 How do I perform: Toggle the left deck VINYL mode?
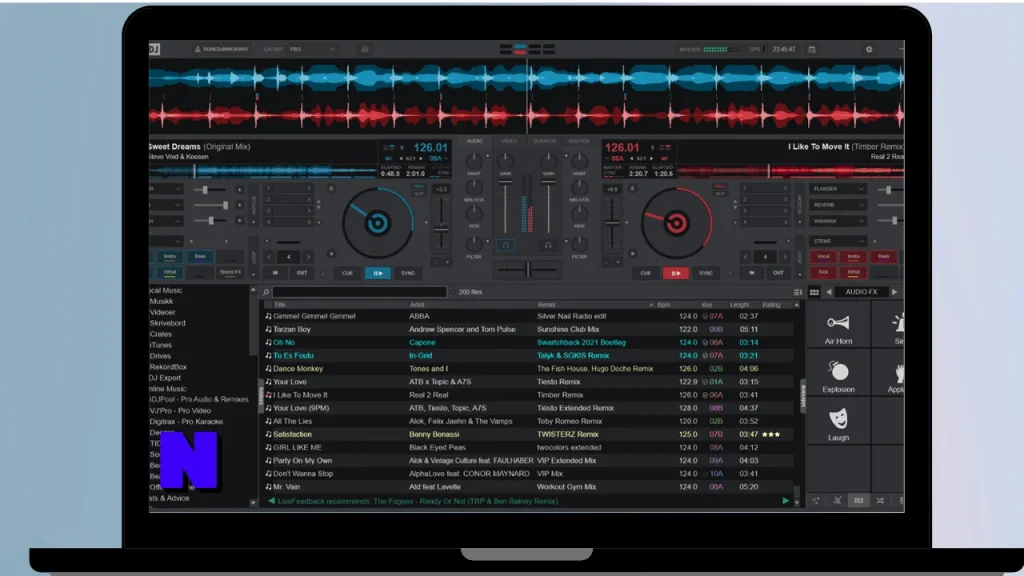click(x=419, y=187)
